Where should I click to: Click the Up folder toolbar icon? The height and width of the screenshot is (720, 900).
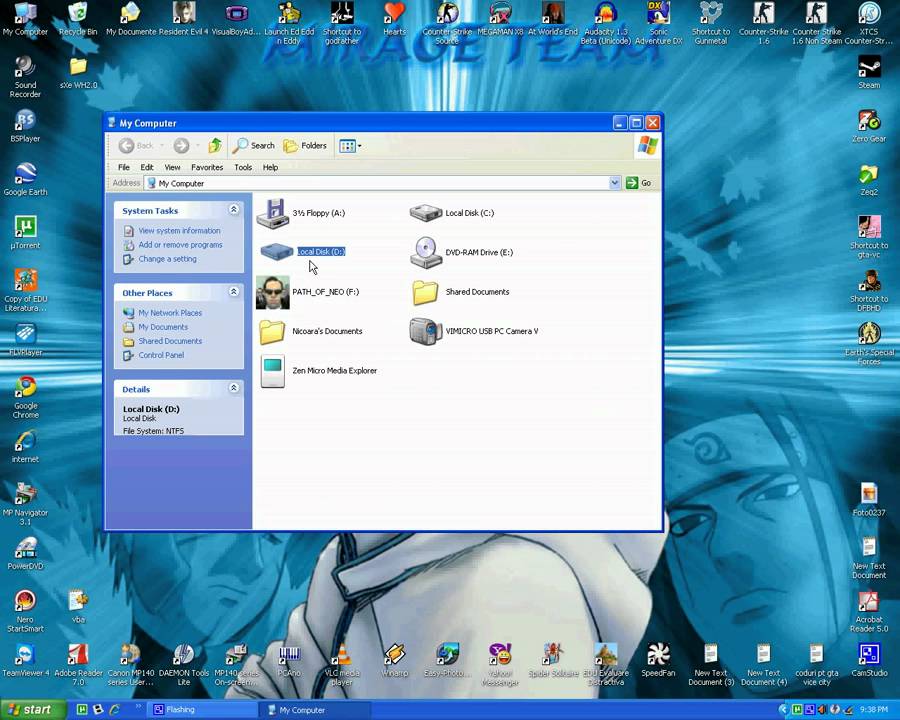pyautogui.click(x=215, y=146)
